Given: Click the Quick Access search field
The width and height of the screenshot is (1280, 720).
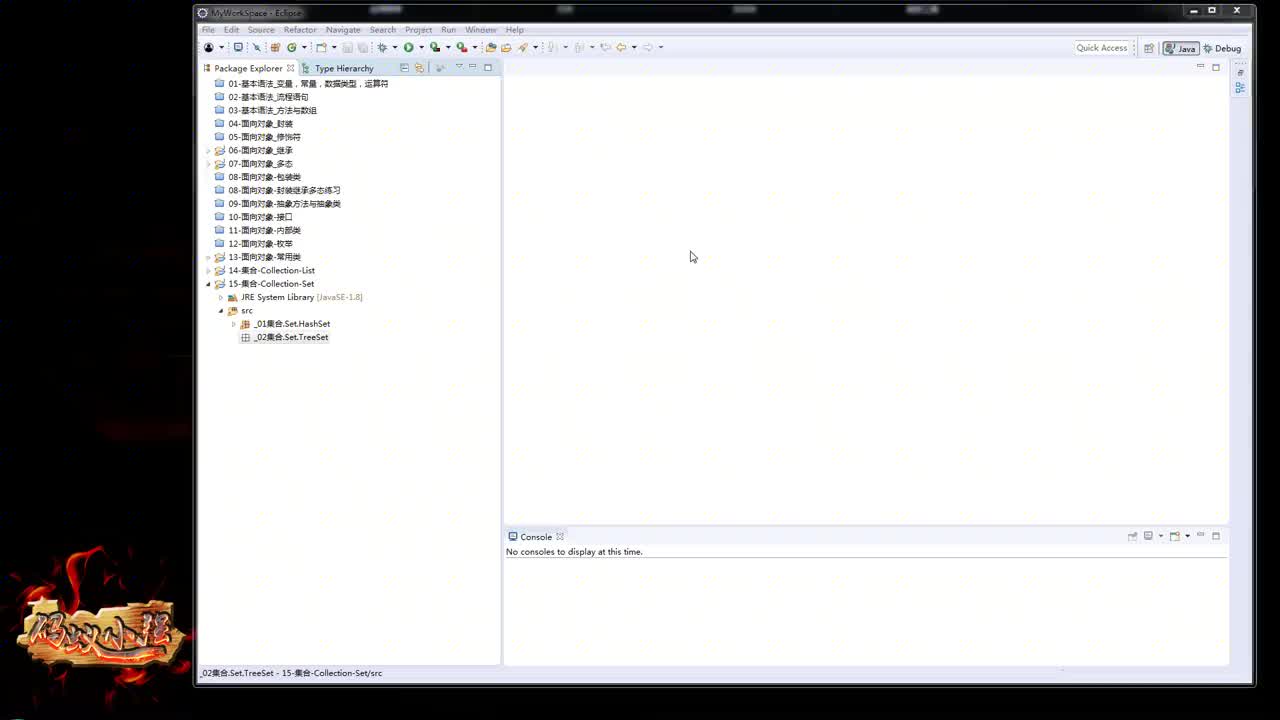Looking at the screenshot, I should tap(1101, 48).
